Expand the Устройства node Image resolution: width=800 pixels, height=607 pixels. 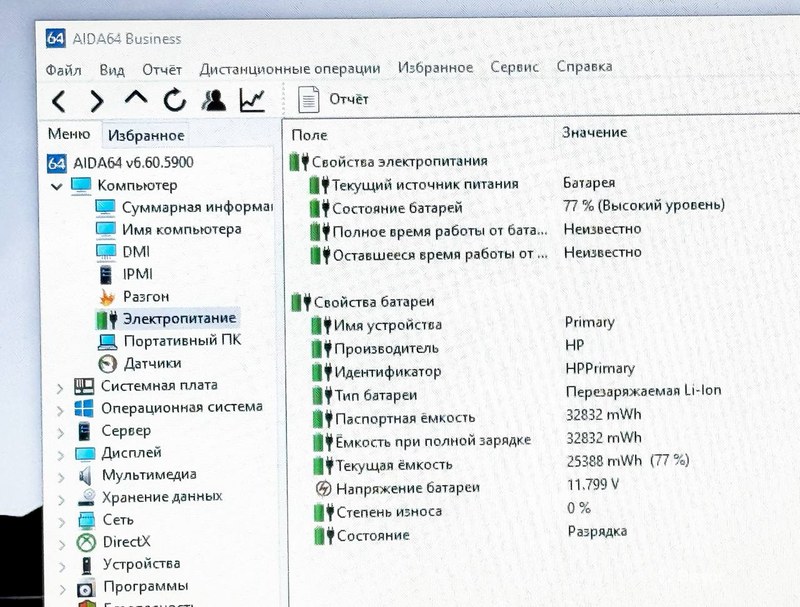62,567
